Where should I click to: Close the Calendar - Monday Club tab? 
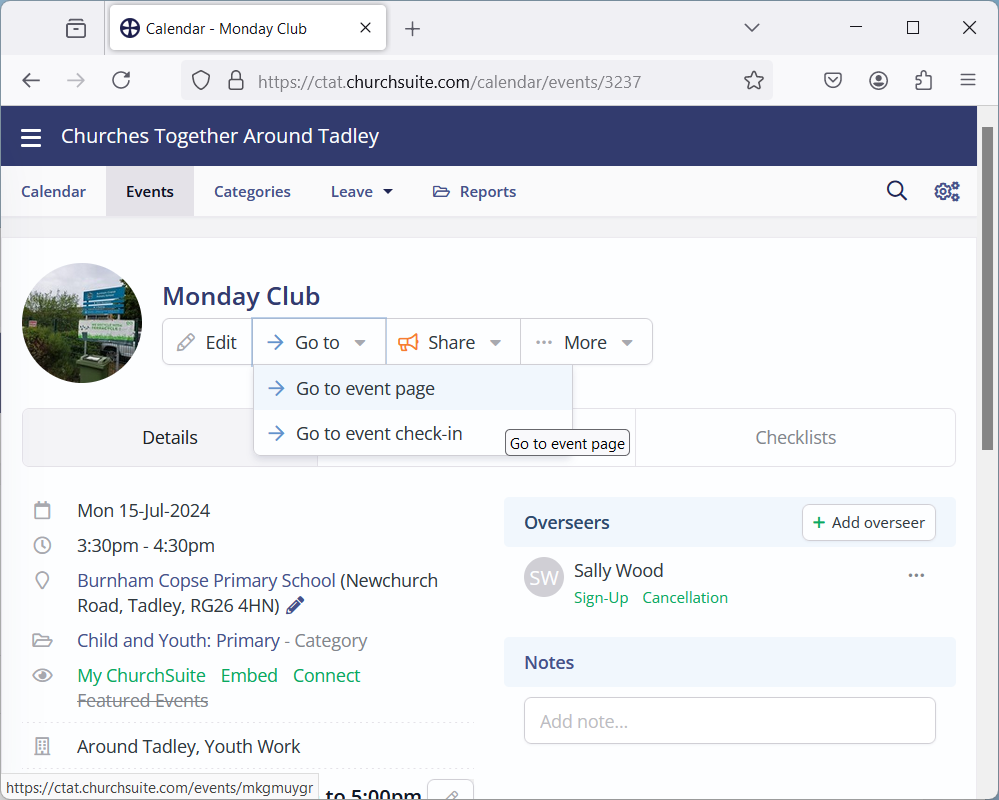point(365,27)
